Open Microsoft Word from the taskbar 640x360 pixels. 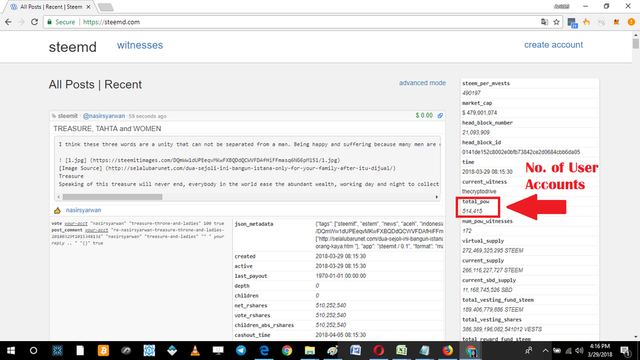tap(356, 351)
